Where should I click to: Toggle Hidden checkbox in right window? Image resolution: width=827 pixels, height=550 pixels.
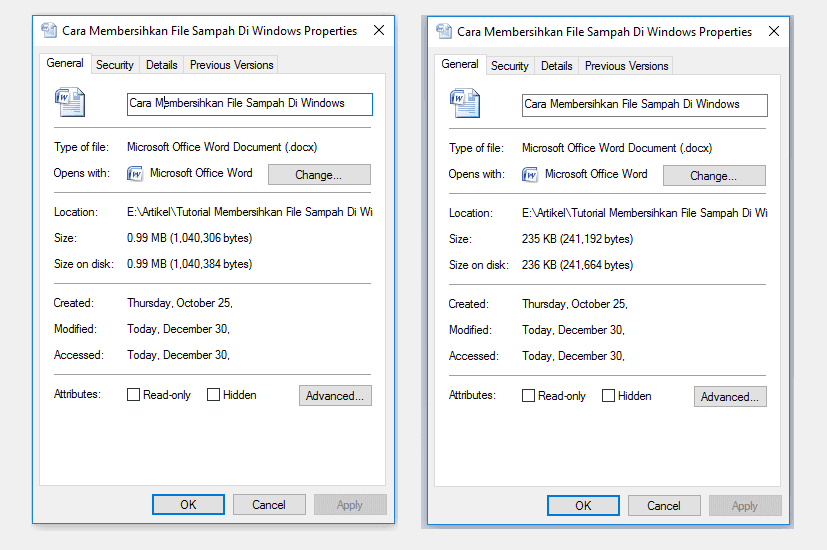(x=608, y=395)
